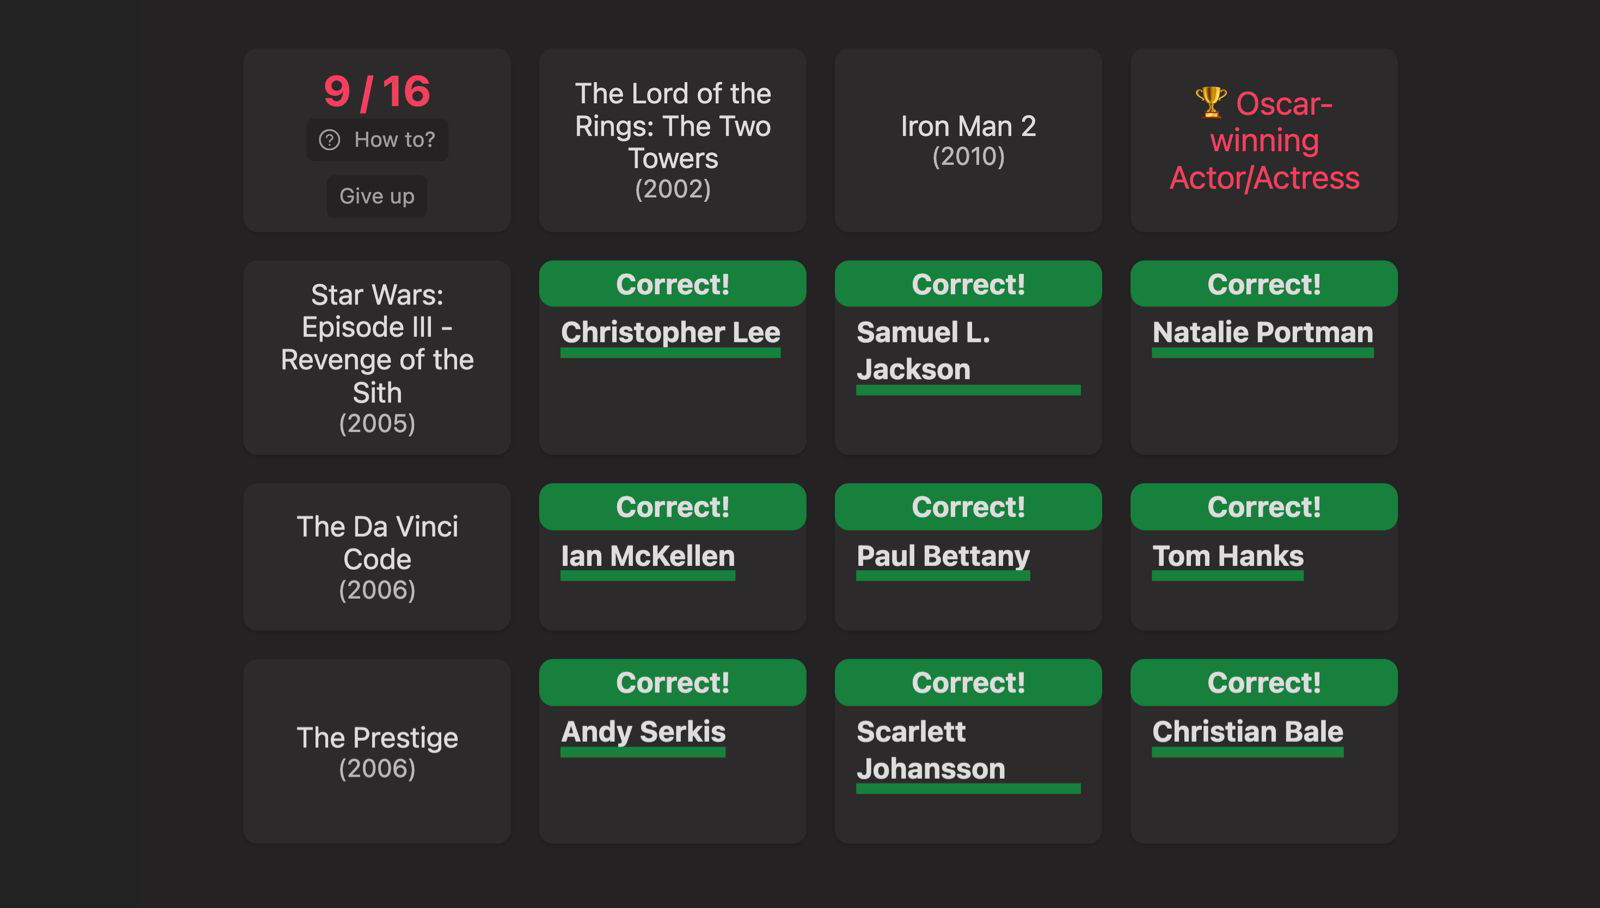Image resolution: width=1600 pixels, height=908 pixels.
Task: Select the Oscar-winning Actor/Actress column header
Action: [x=1264, y=140]
